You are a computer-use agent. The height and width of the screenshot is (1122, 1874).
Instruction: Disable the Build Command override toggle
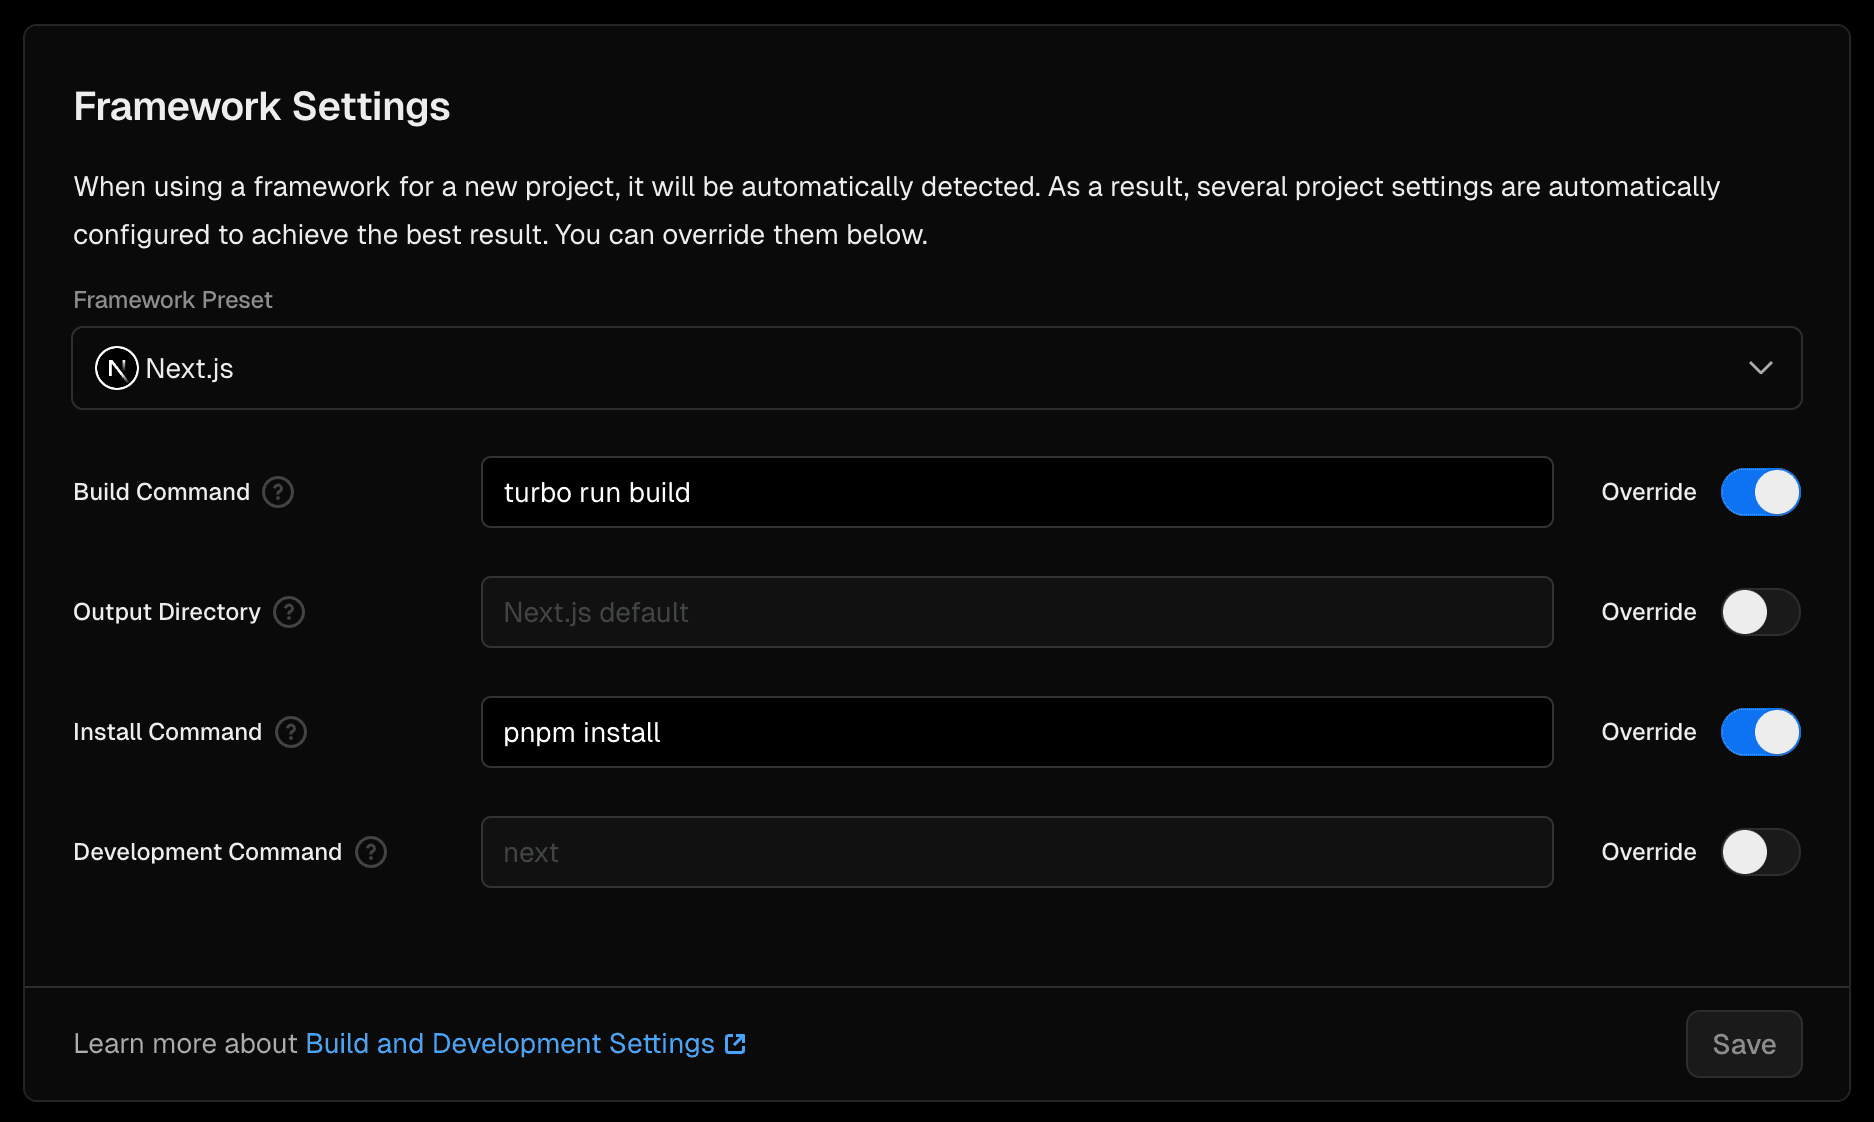click(1760, 492)
